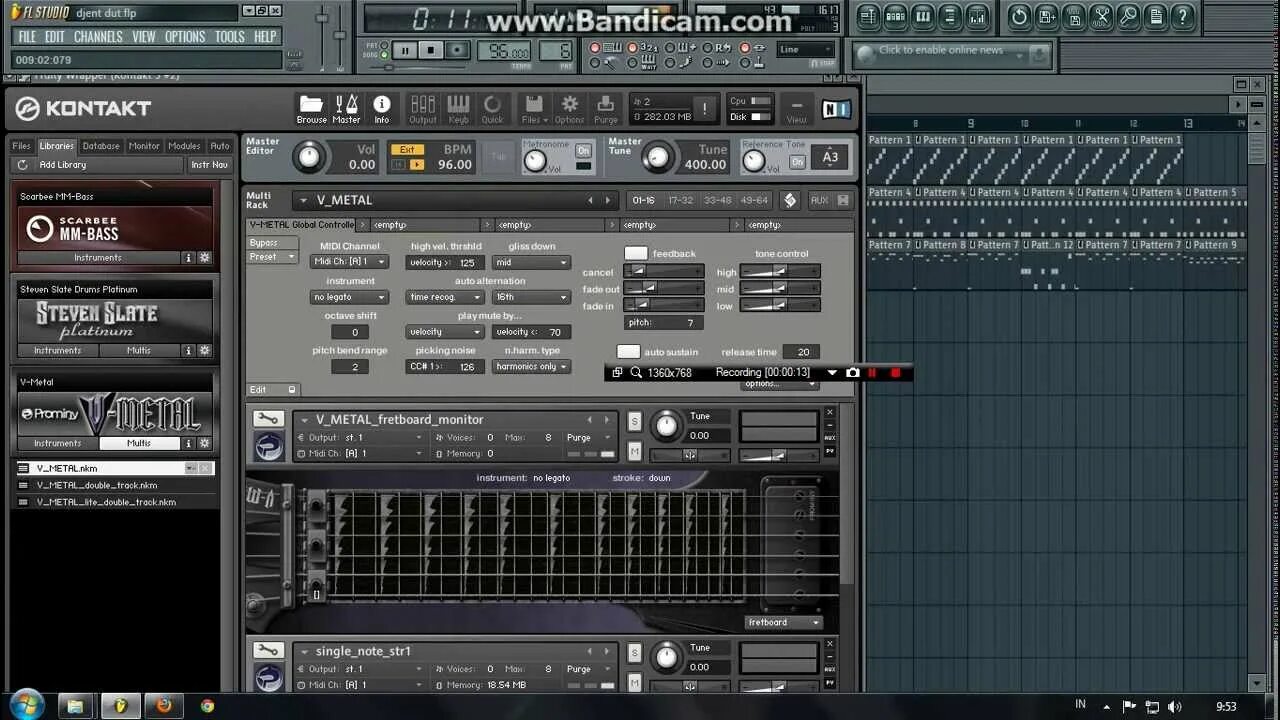Viewport: 1280px width, 720px height.
Task: Open auto alternation 'time recog.' dropdown
Action: click(x=445, y=297)
